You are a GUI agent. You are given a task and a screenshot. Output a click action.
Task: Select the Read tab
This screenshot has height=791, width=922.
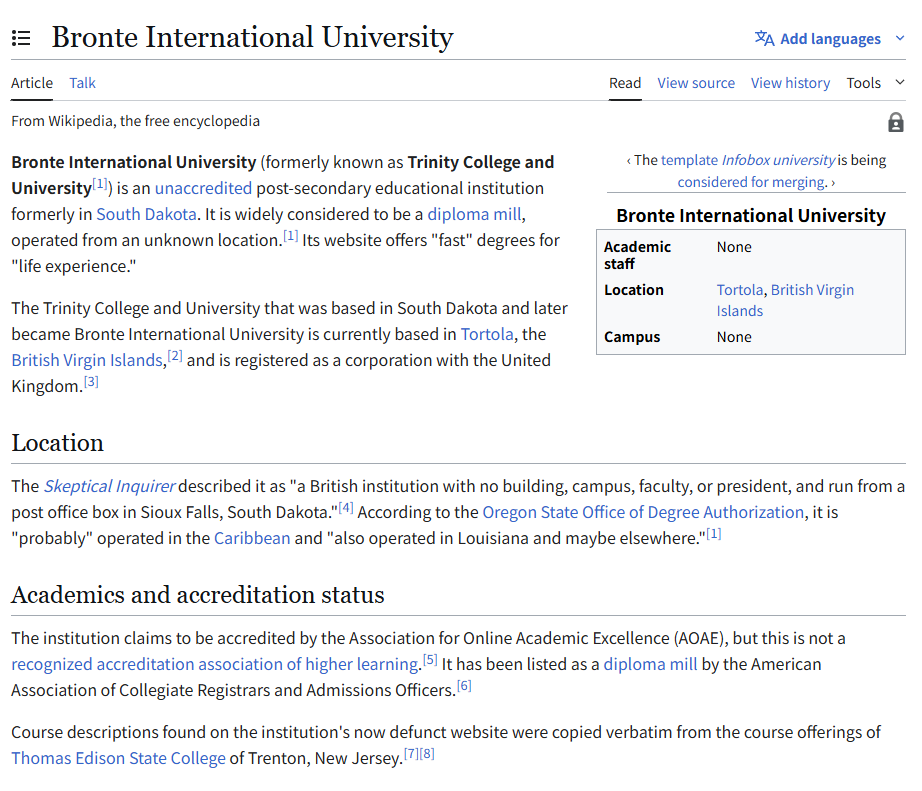tap(625, 83)
